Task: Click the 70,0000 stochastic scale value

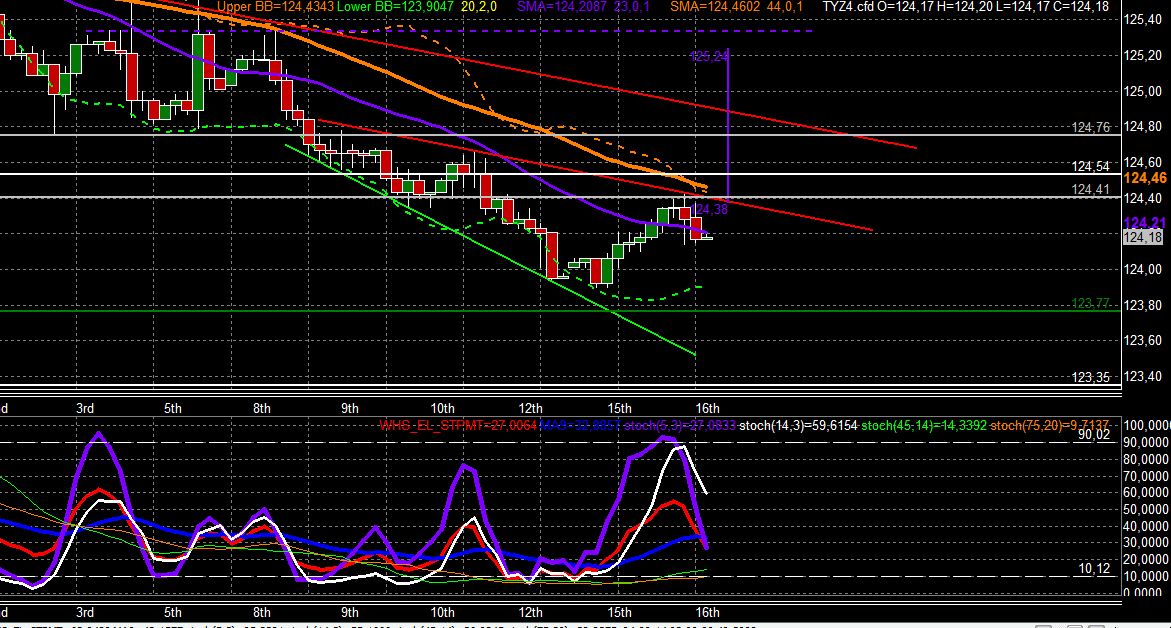Action: pos(1146,476)
